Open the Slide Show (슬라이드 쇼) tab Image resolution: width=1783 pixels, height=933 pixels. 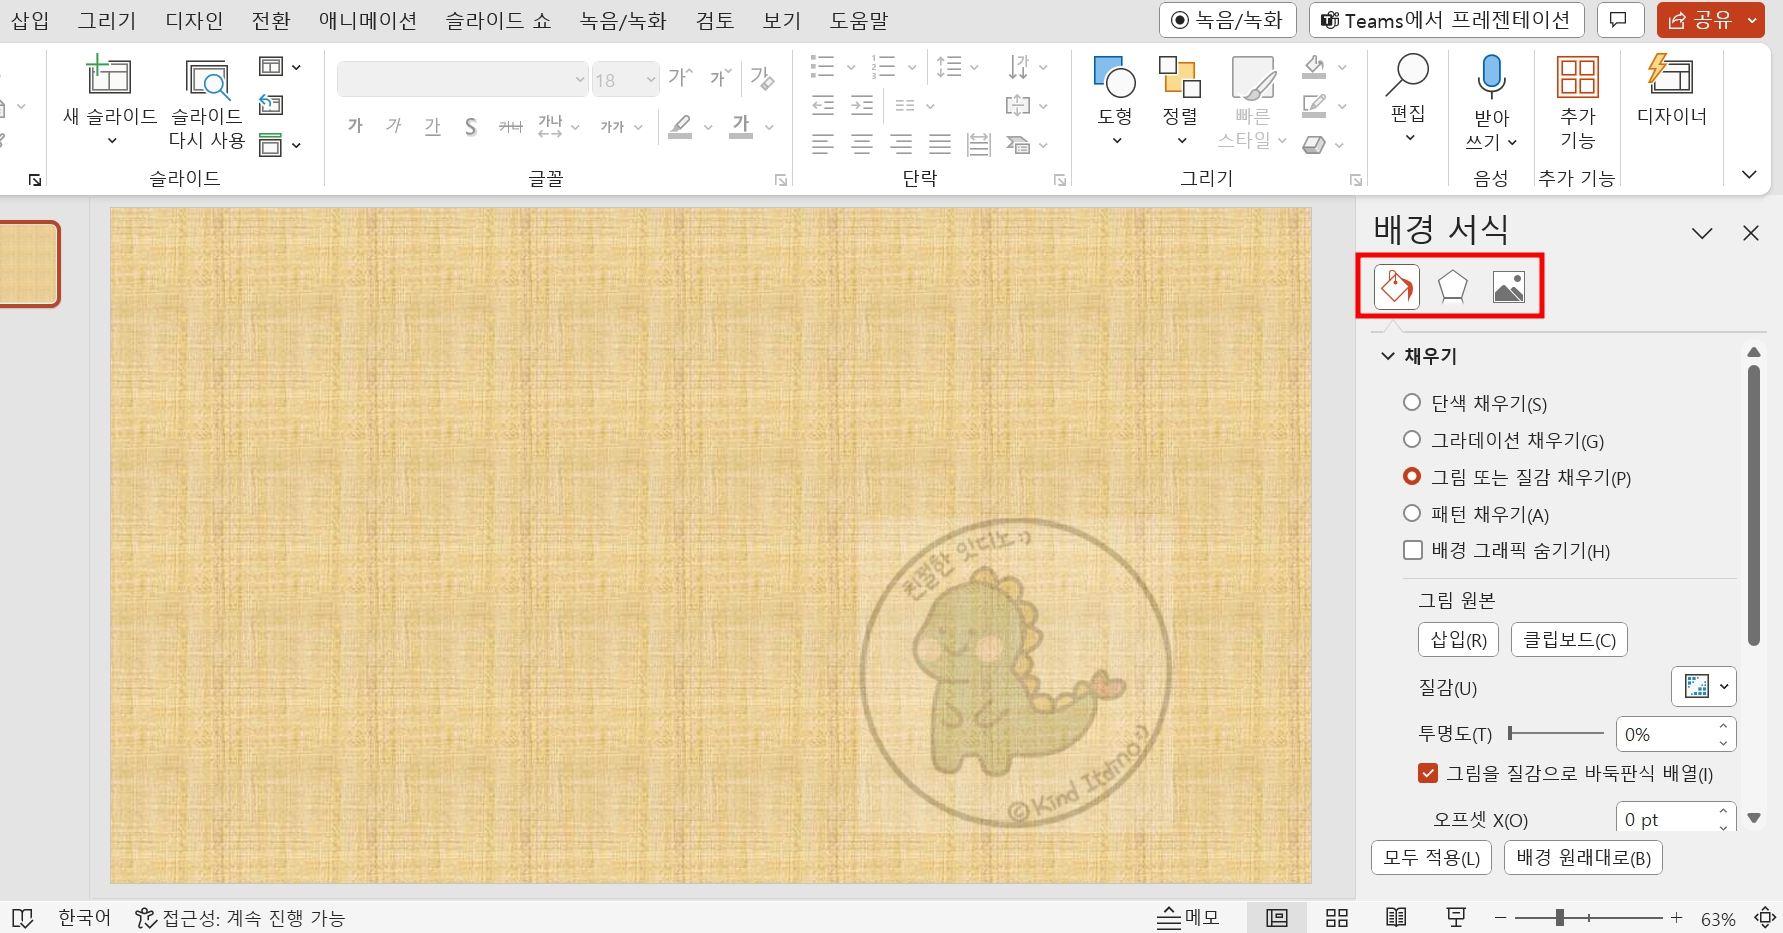click(498, 20)
